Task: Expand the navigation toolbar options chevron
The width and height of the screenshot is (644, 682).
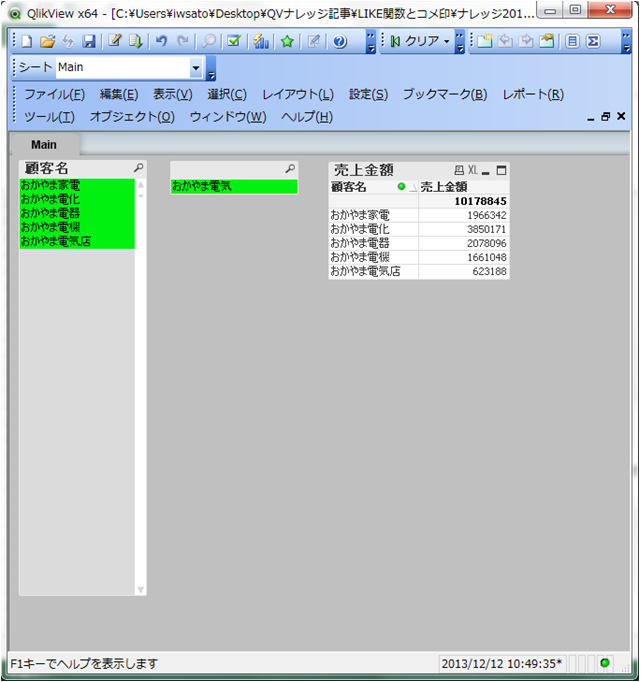Action: (x=460, y=42)
